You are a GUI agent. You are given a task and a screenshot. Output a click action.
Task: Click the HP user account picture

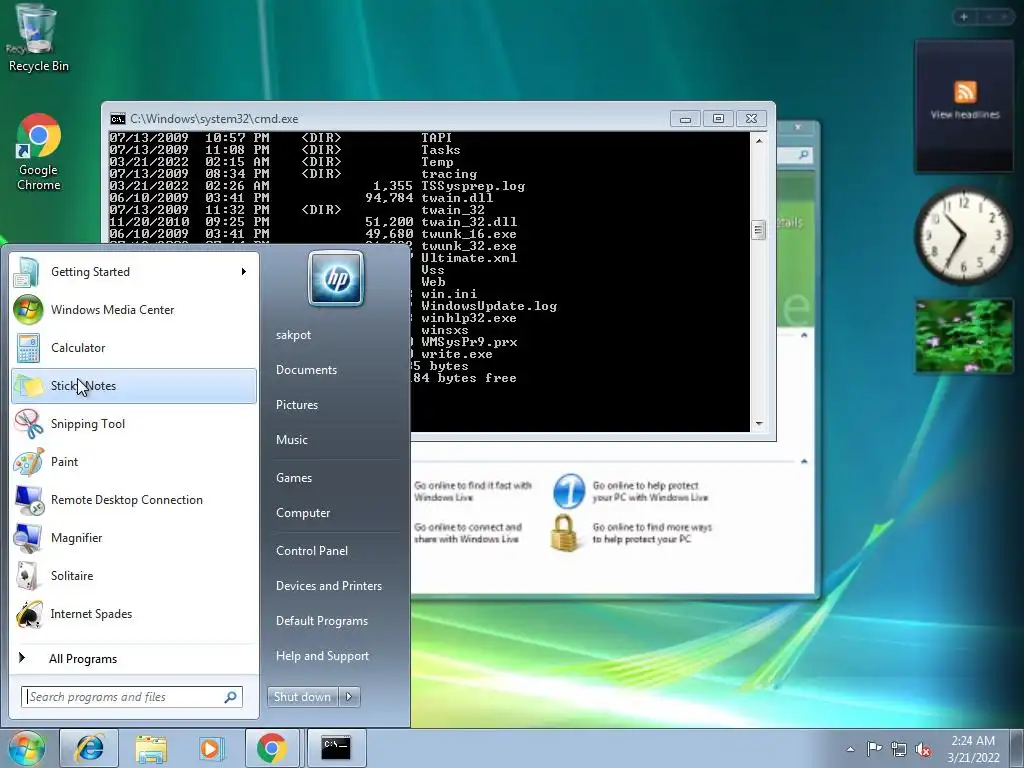tap(336, 278)
